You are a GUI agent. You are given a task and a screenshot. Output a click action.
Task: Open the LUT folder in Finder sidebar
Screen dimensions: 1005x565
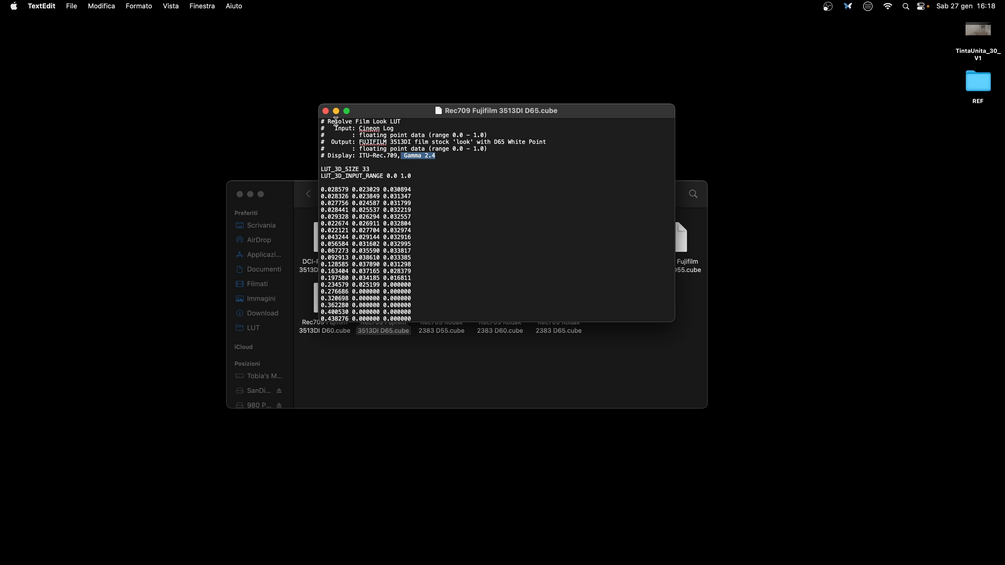pos(247,328)
